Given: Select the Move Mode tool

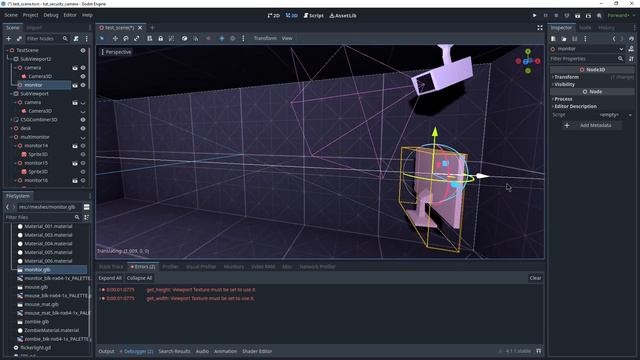Looking at the screenshot, I should tap(115, 38).
